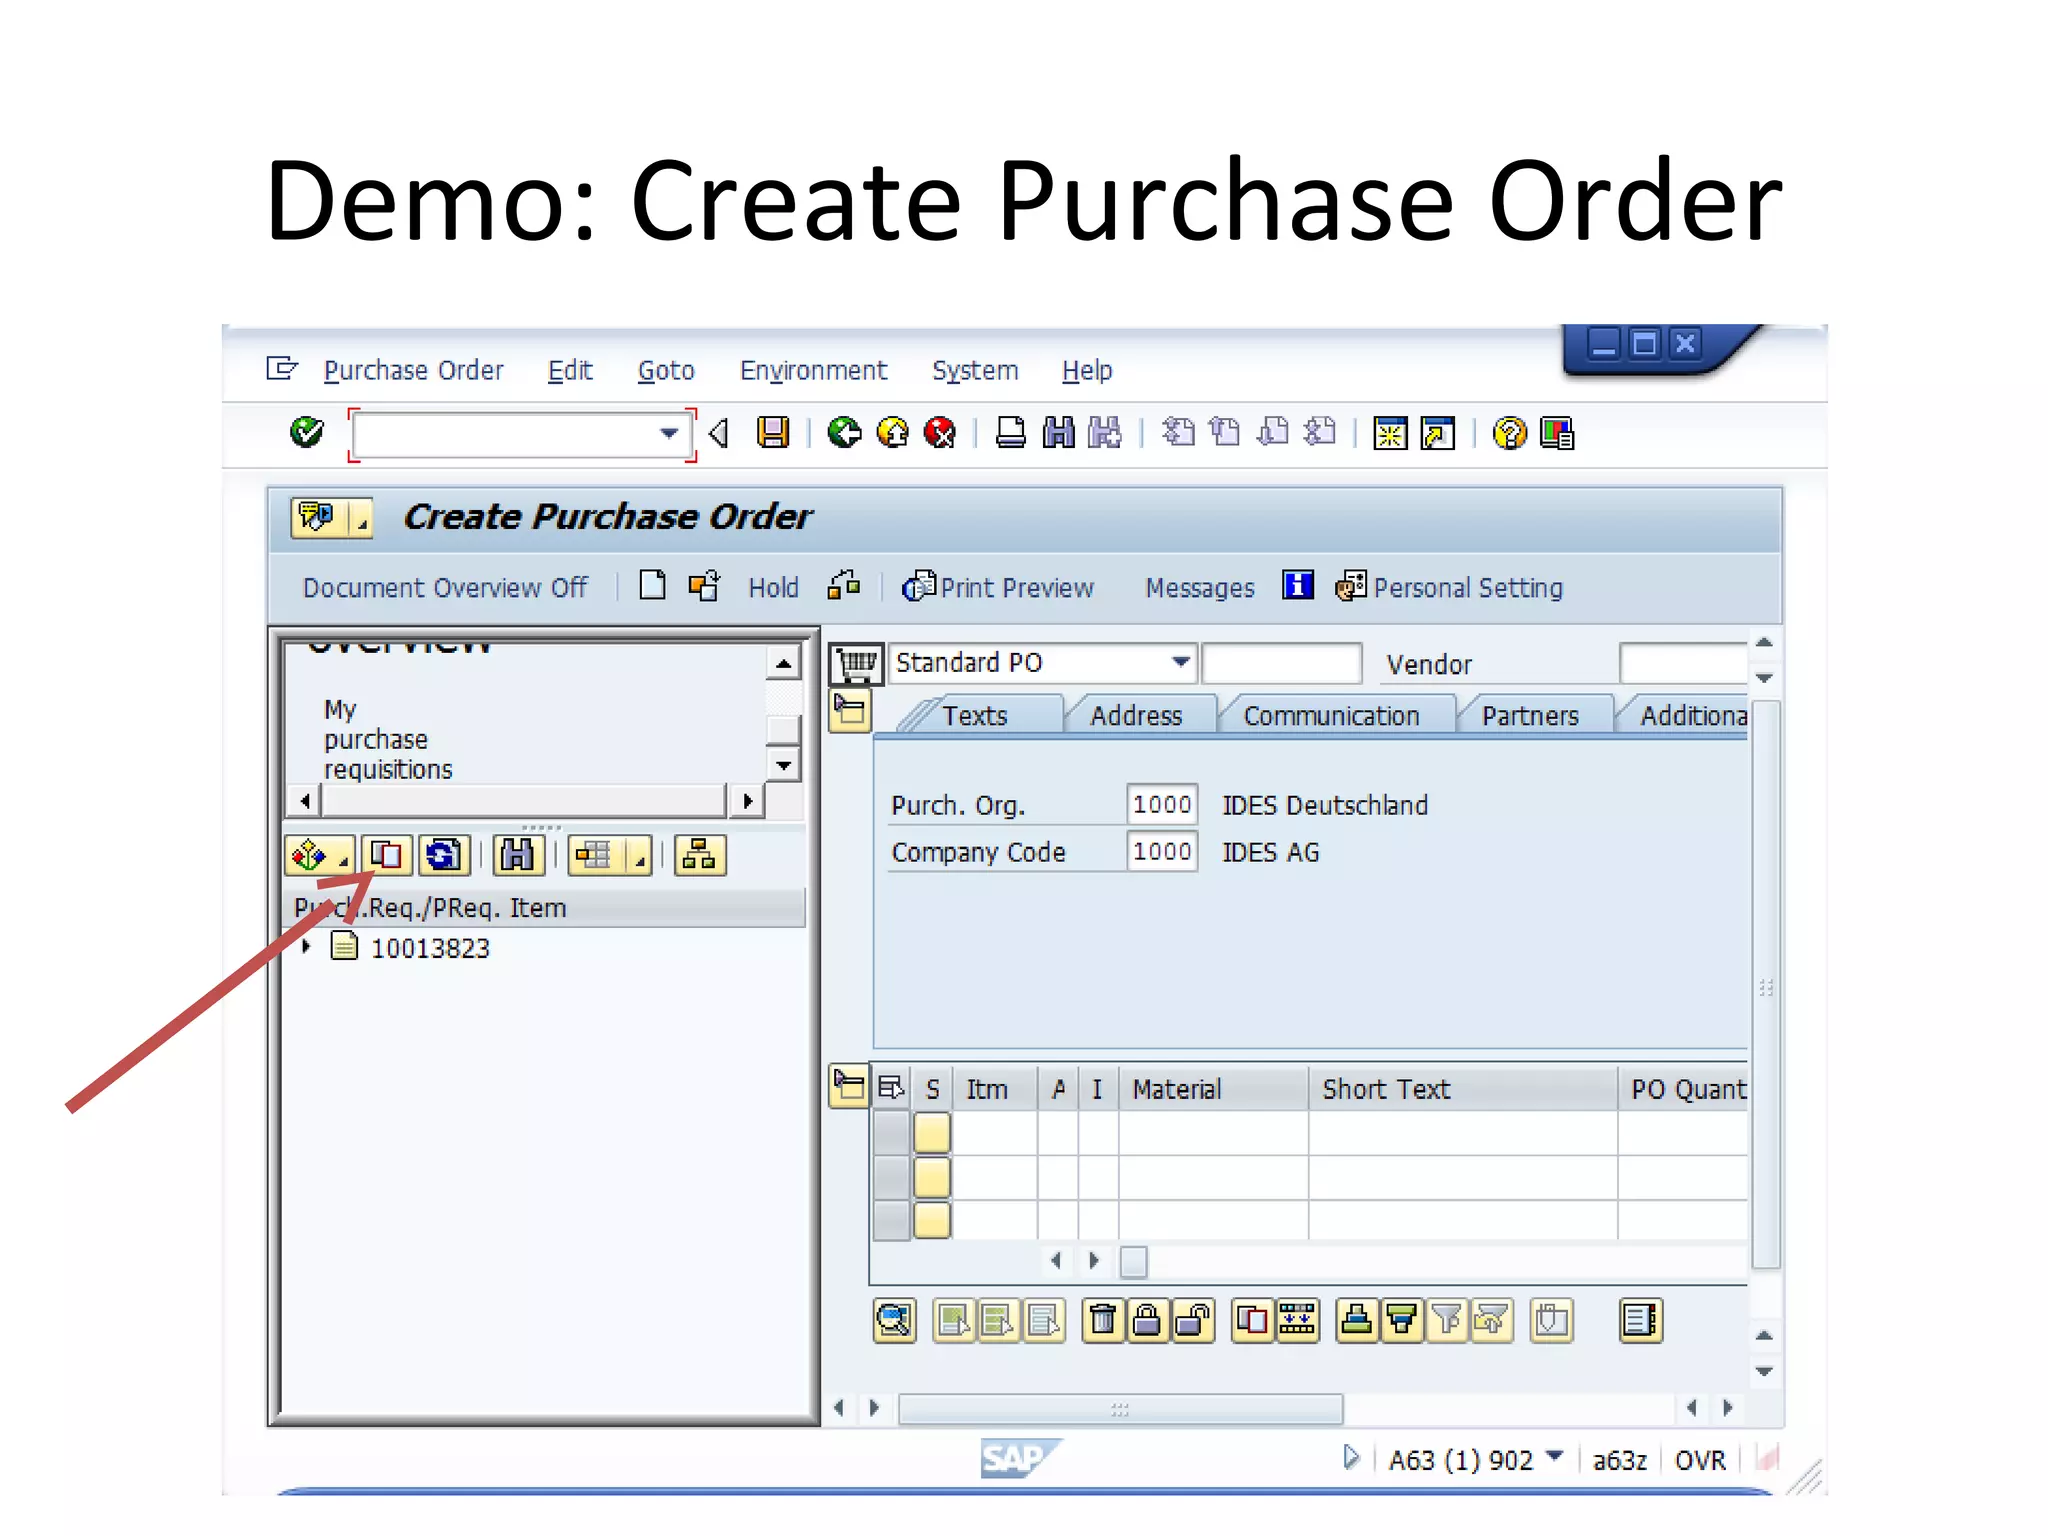Toggle OVR insert mode in status bar
Screen dimensions: 2048x1536
click(1700, 1460)
